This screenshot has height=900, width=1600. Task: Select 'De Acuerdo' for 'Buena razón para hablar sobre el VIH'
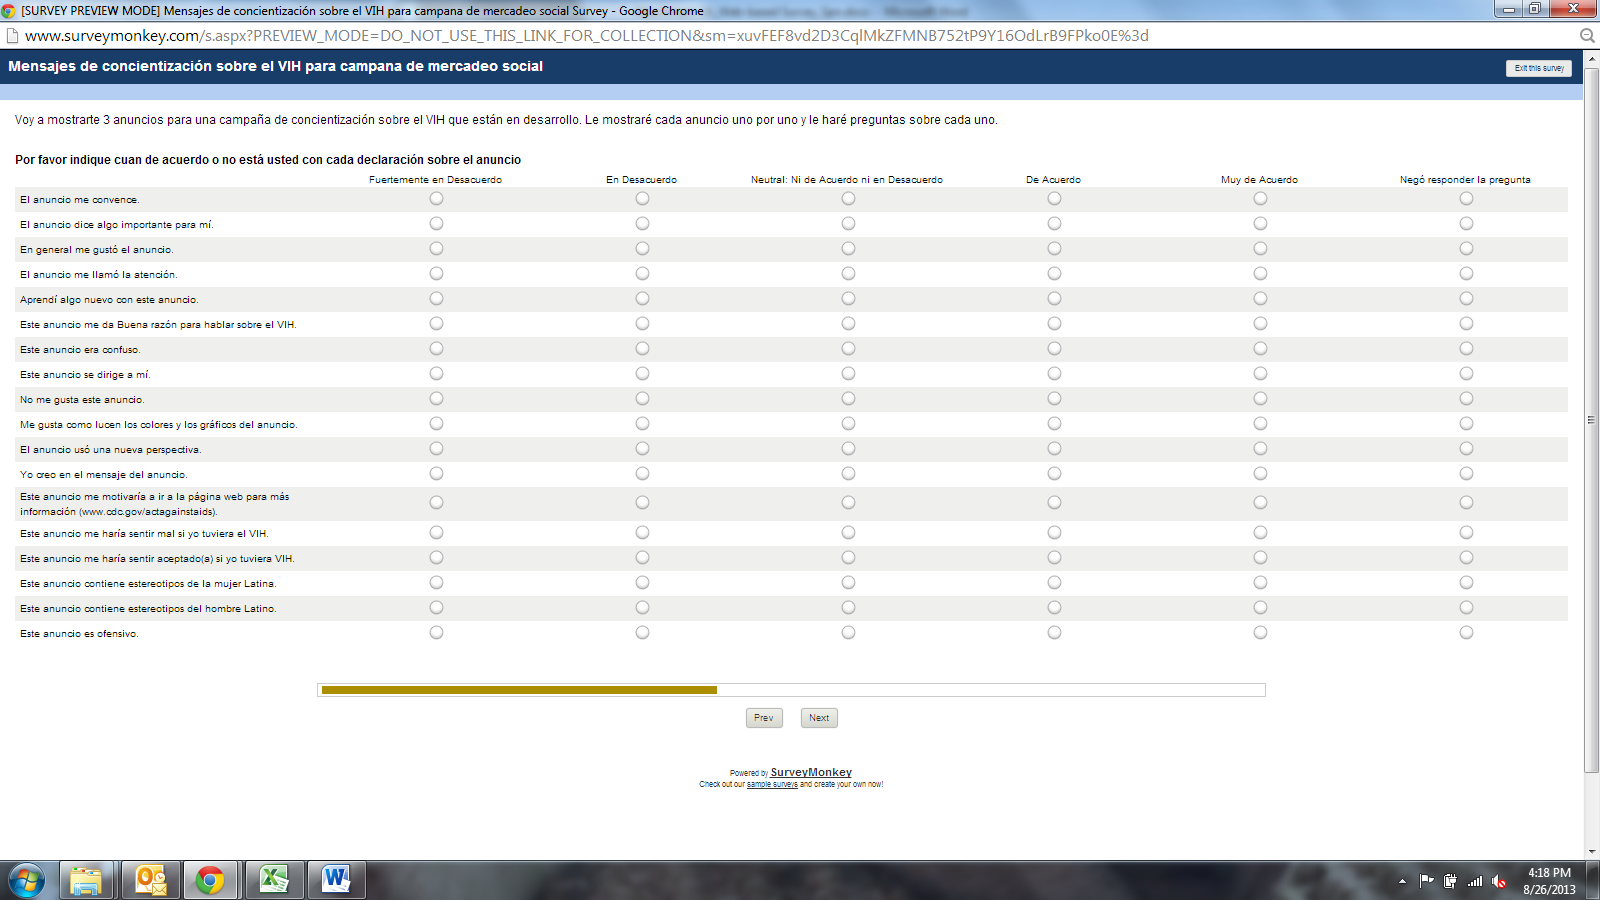(x=1054, y=323)
